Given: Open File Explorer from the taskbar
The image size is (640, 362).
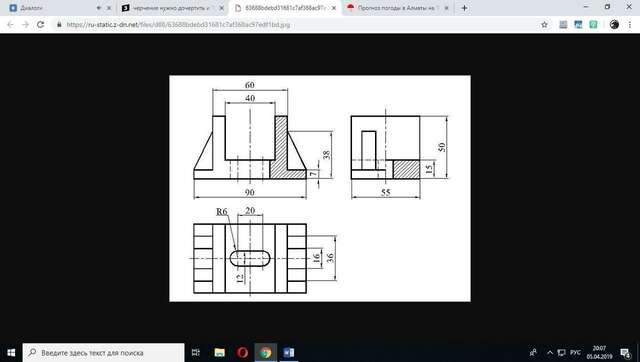Looking at the screenshot, I should (x=220, y=352).
